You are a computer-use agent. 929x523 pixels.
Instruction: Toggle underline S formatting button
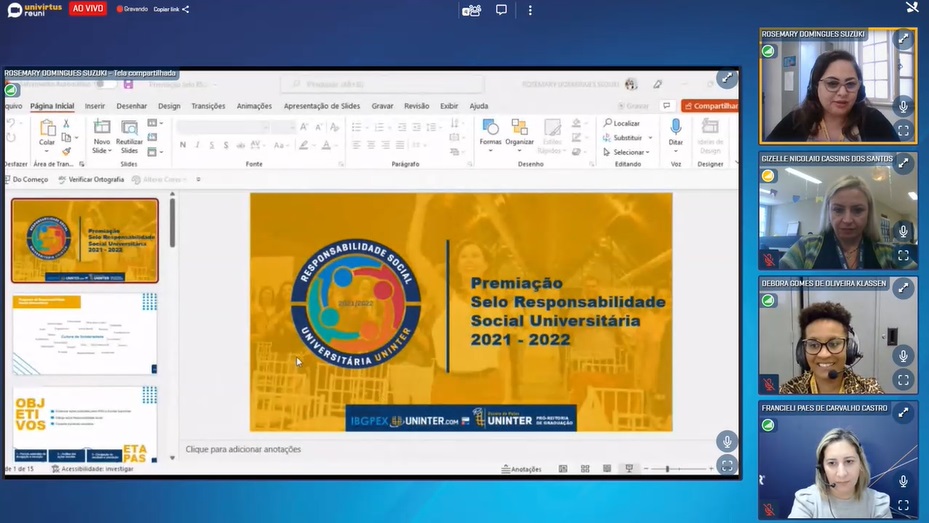212,145
